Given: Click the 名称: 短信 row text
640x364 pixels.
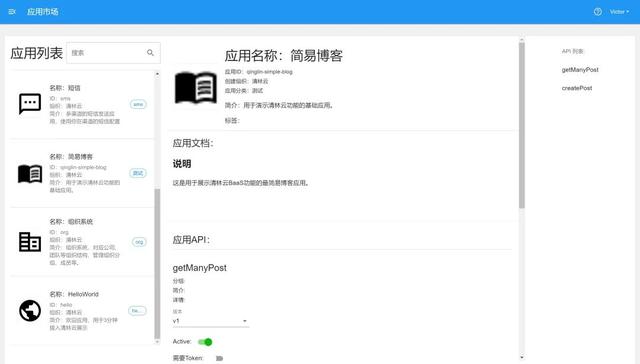Looking at the screenshot, I should (x=65, y=88).
